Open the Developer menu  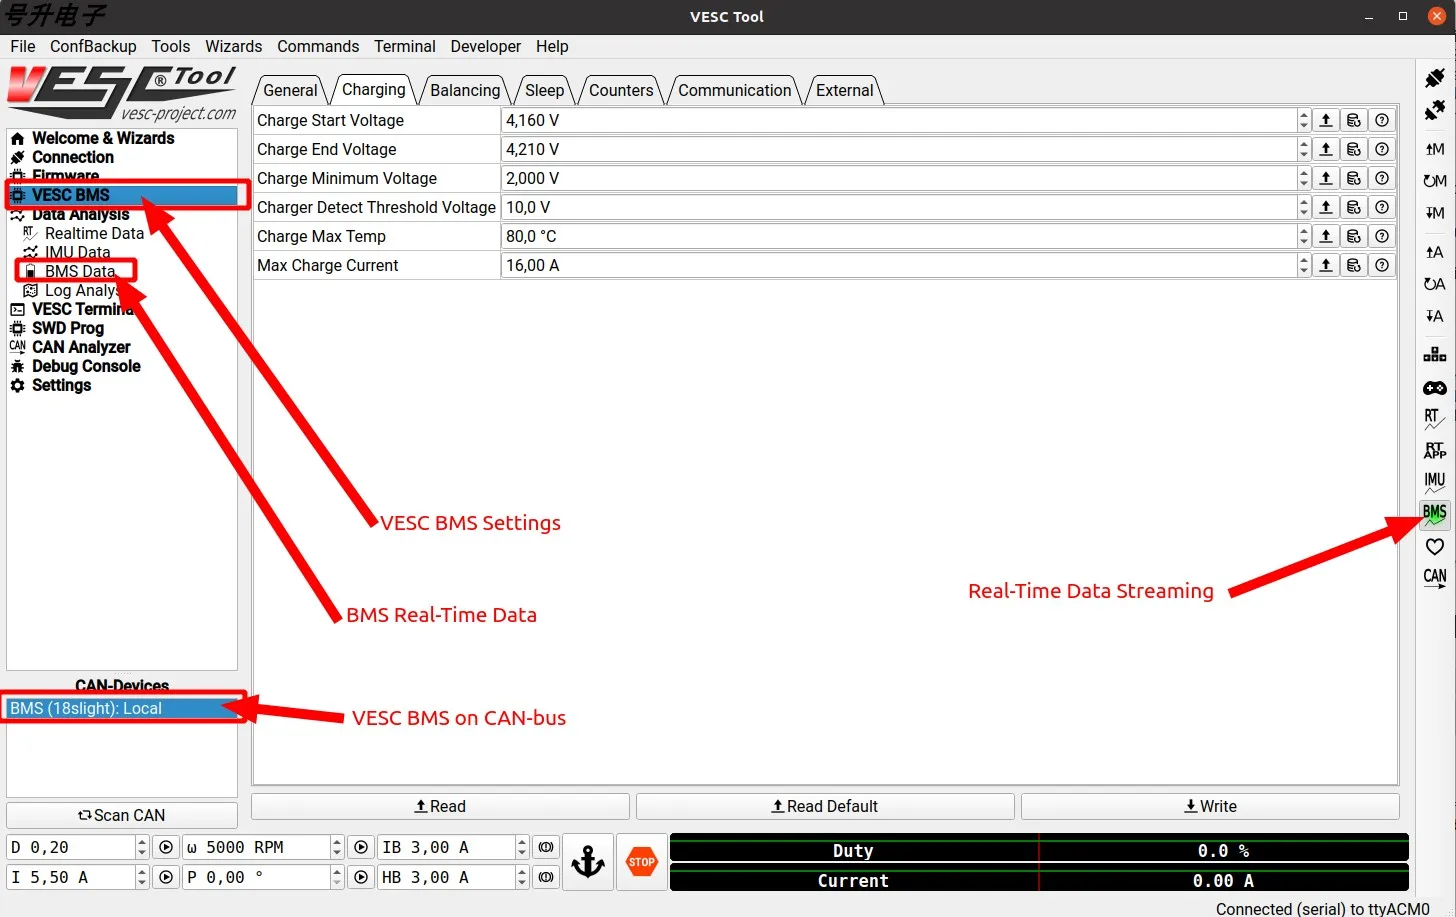(x=485, y=46)
